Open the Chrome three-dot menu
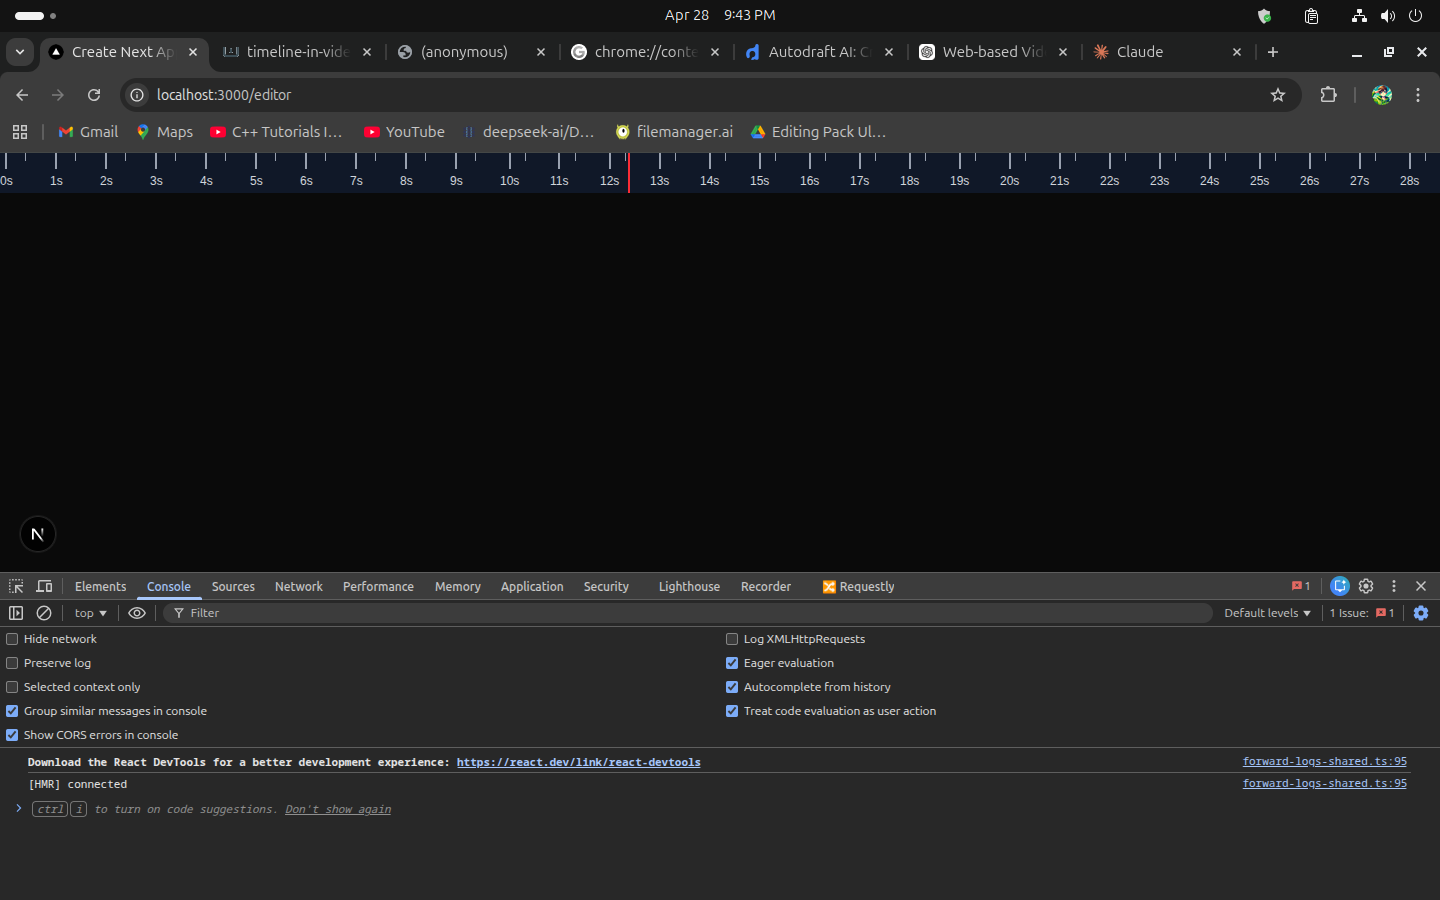 [x=1418, y=95]
